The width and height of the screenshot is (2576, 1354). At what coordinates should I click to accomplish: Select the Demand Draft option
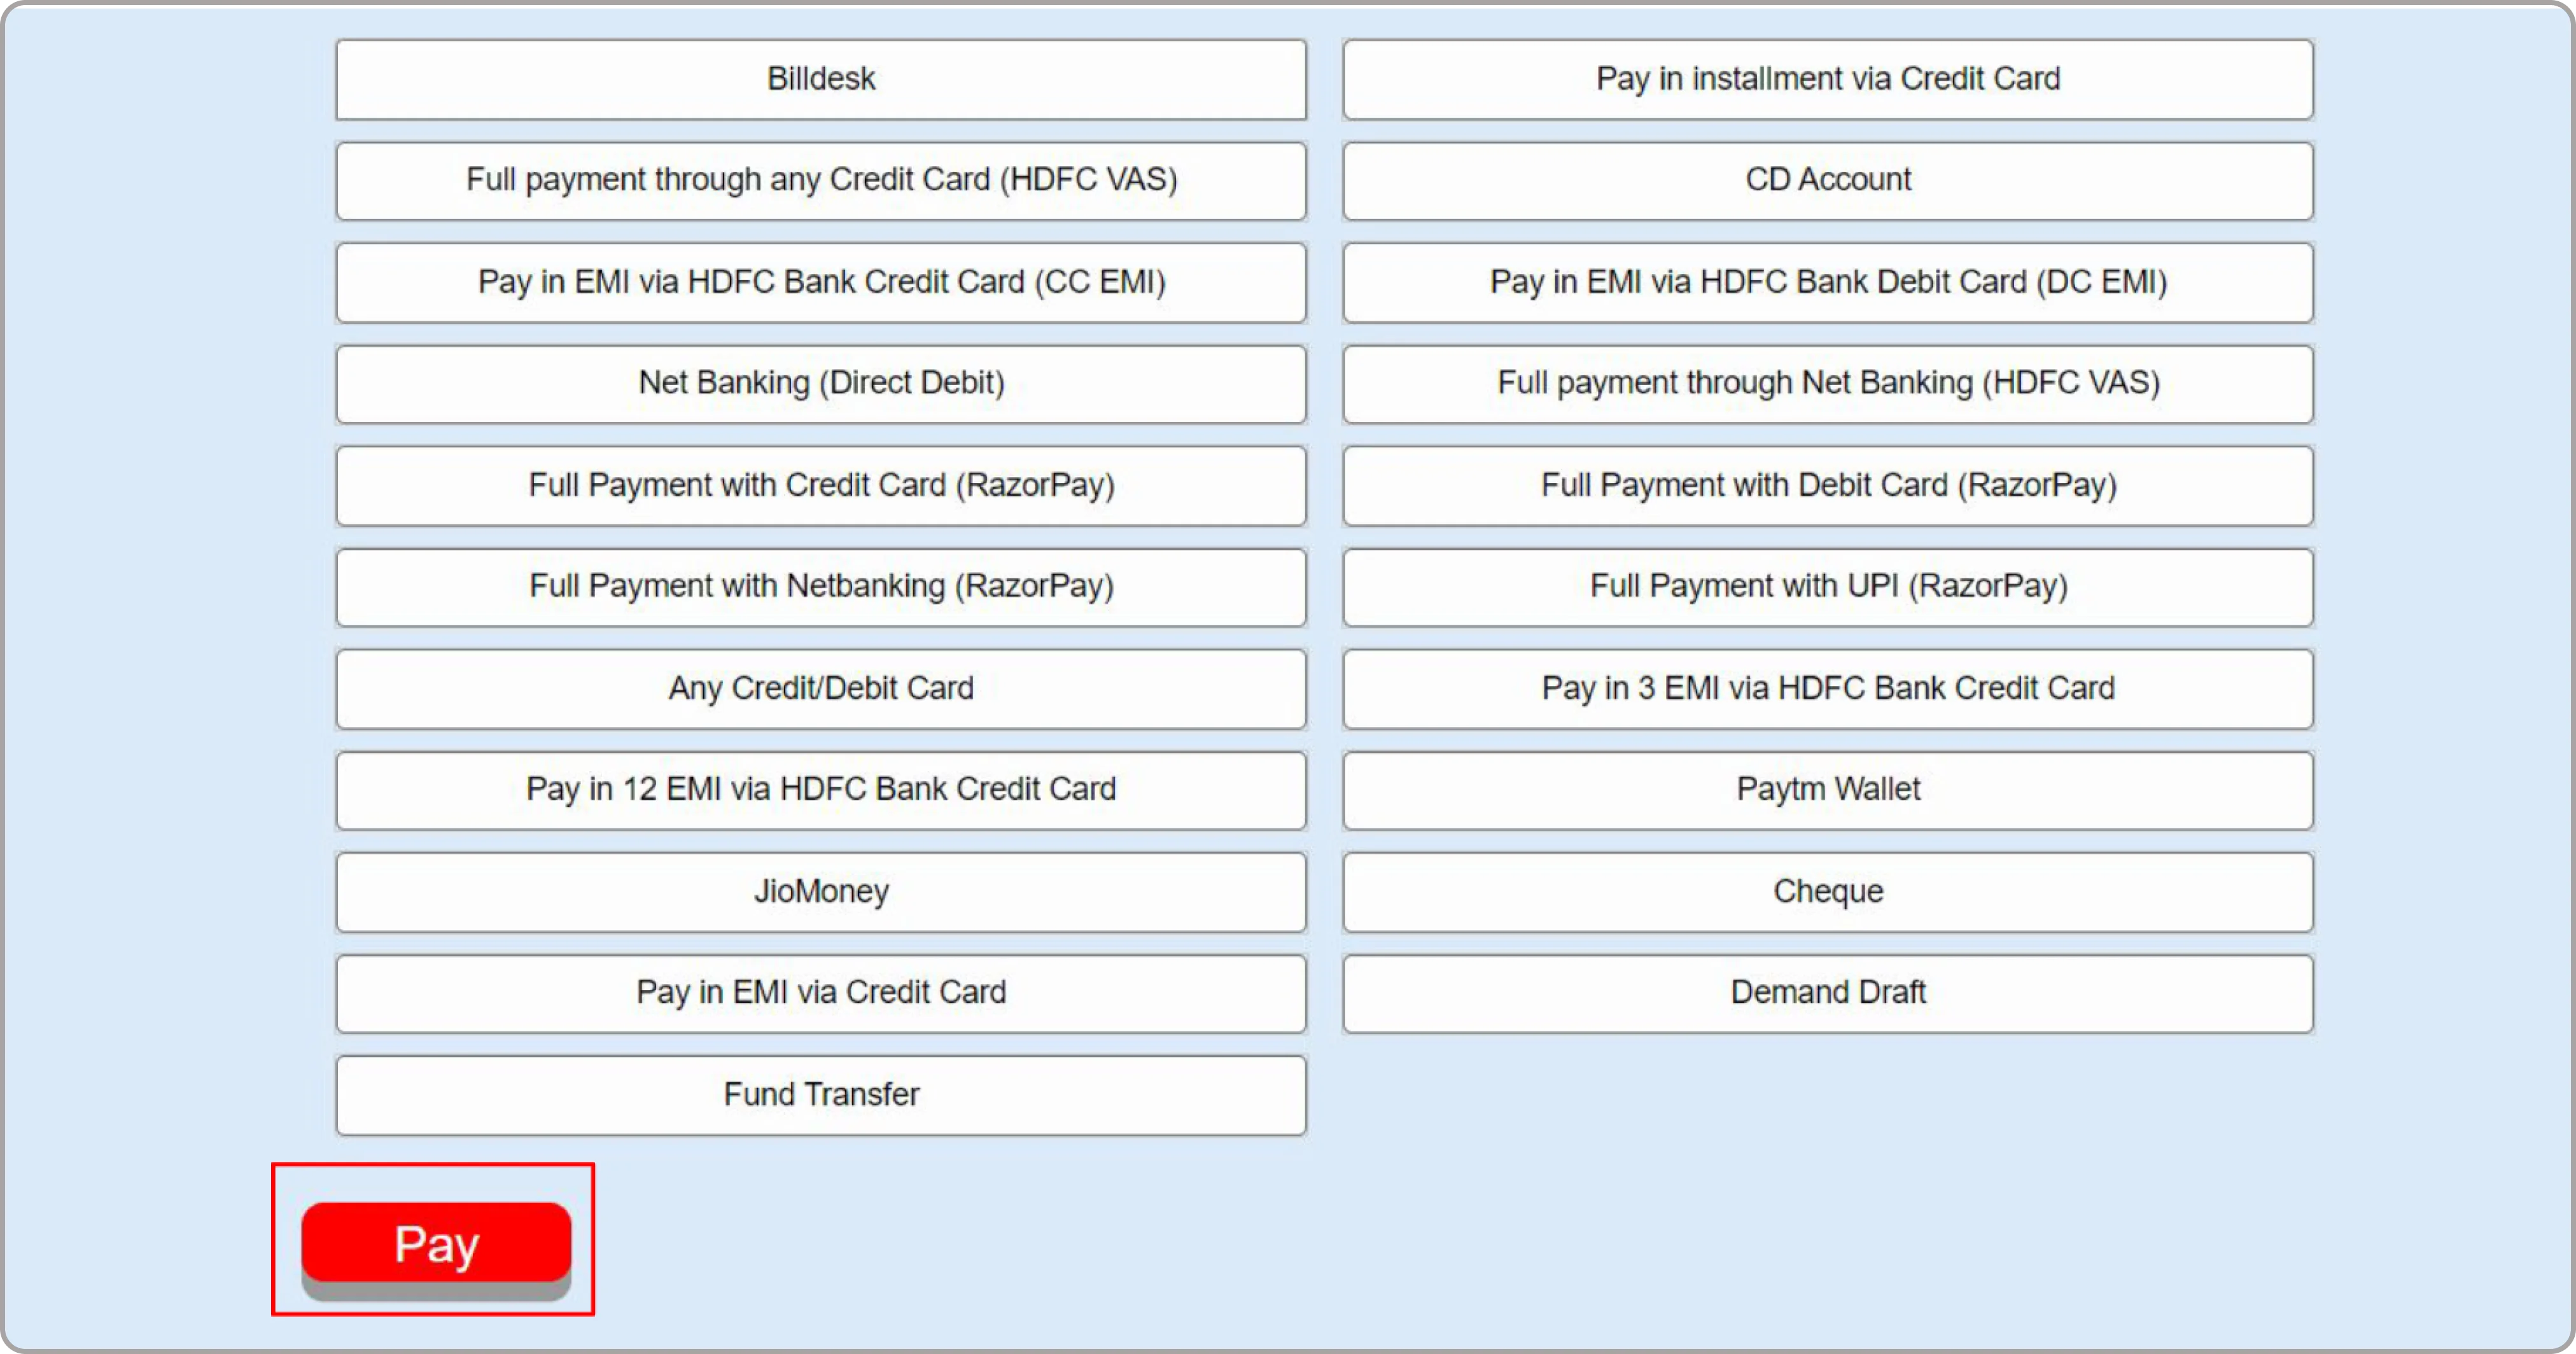pos(1828,993)
